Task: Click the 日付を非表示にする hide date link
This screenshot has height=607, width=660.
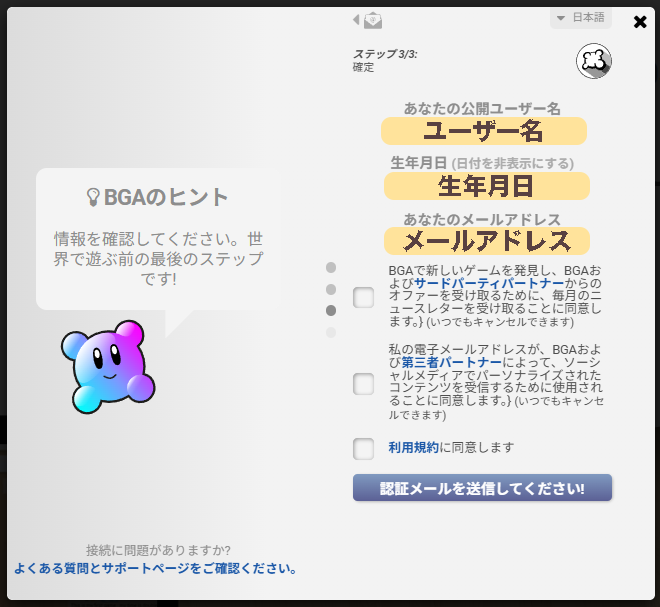Action: [512, 163]
